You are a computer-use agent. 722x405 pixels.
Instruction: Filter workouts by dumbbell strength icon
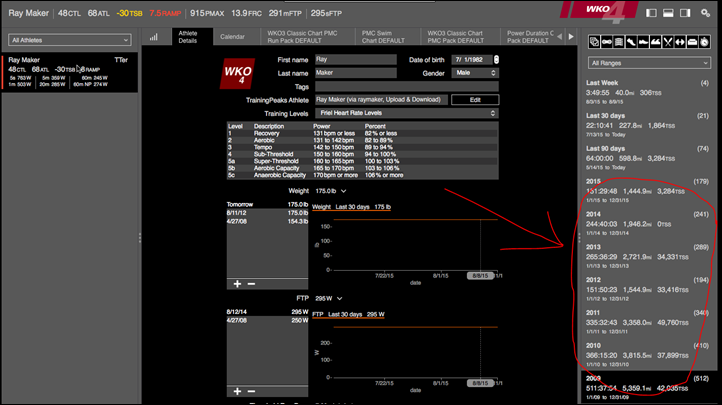click(680, 42)
